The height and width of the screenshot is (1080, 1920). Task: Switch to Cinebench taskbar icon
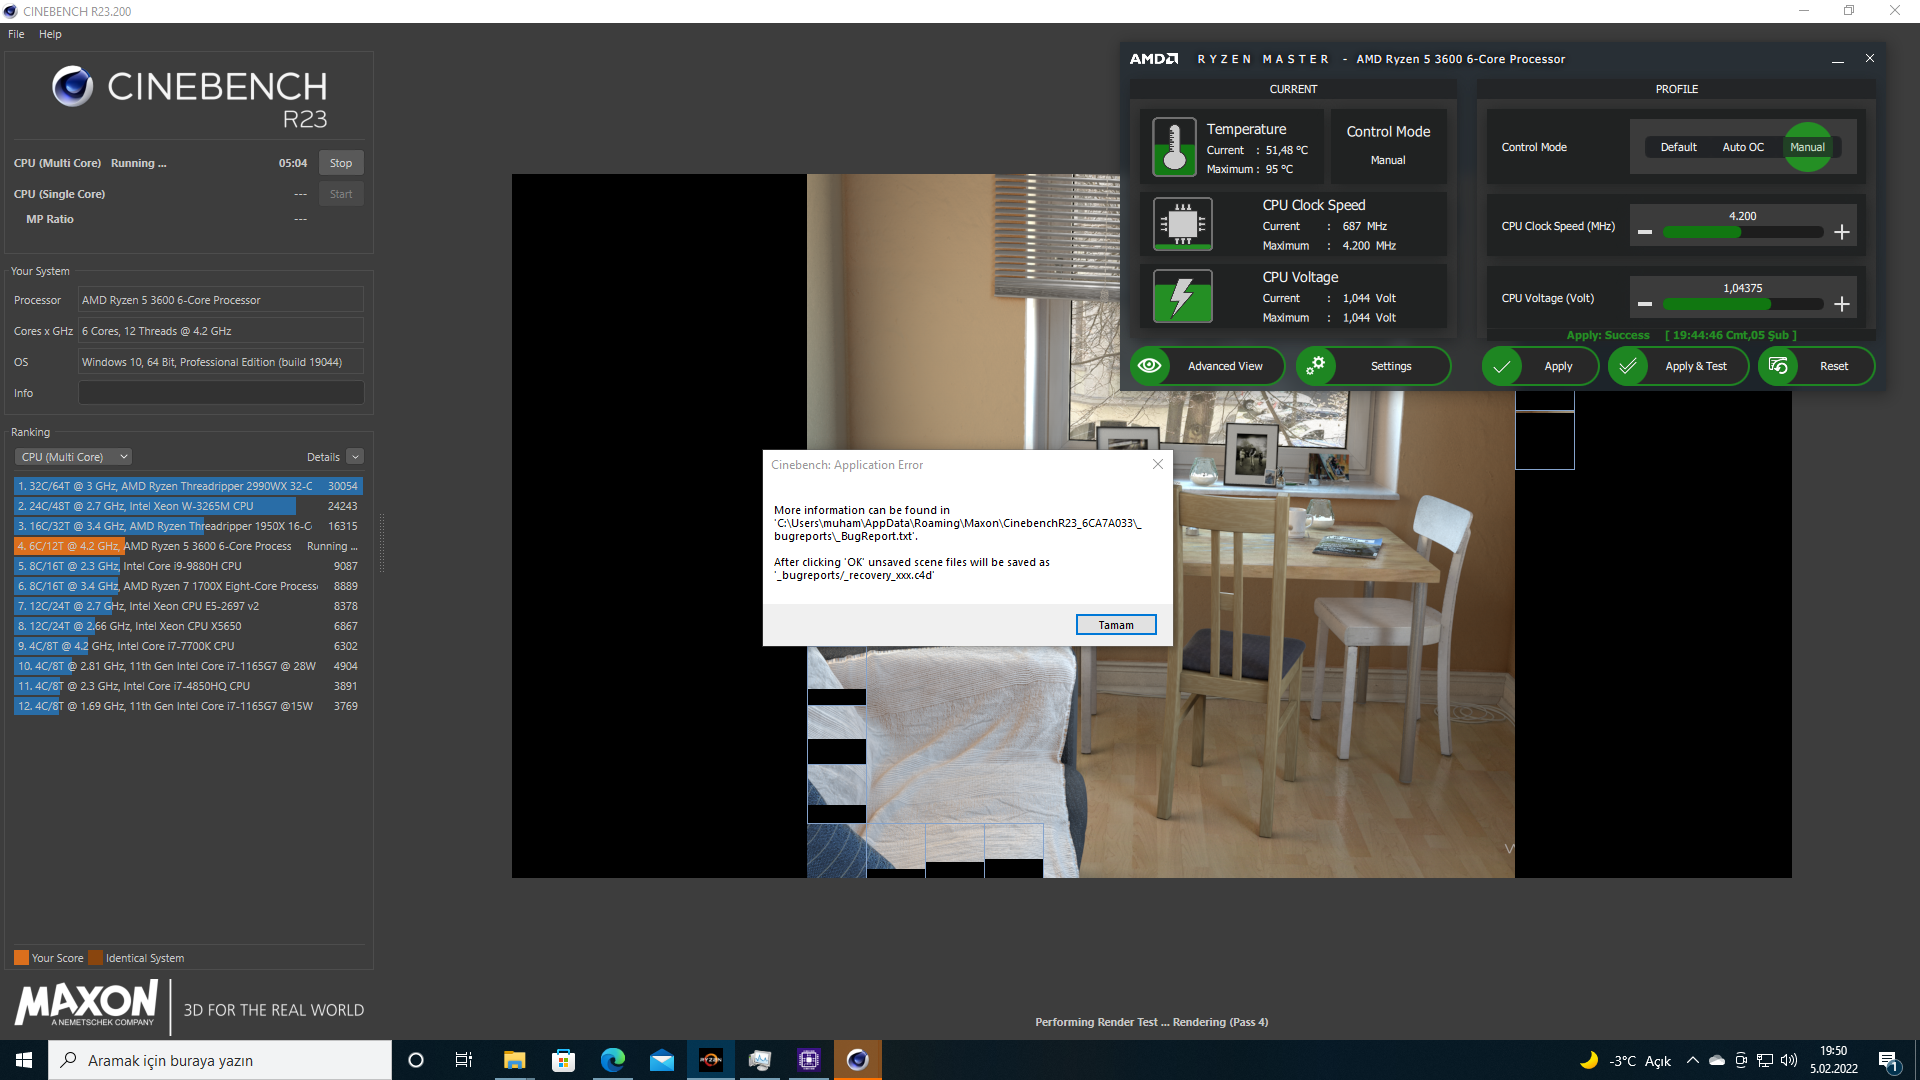tap(858, 1060)
